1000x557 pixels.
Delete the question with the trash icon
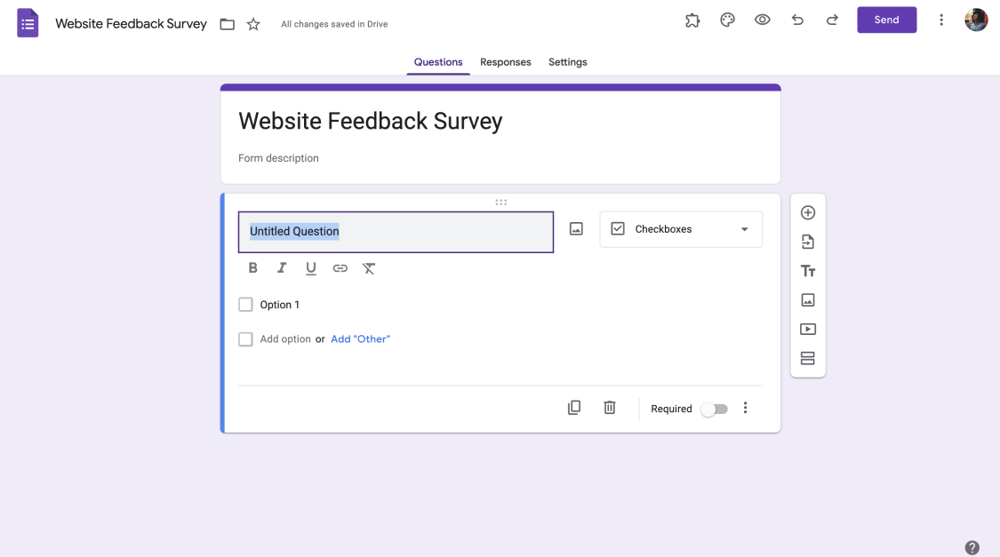[609, 408]
